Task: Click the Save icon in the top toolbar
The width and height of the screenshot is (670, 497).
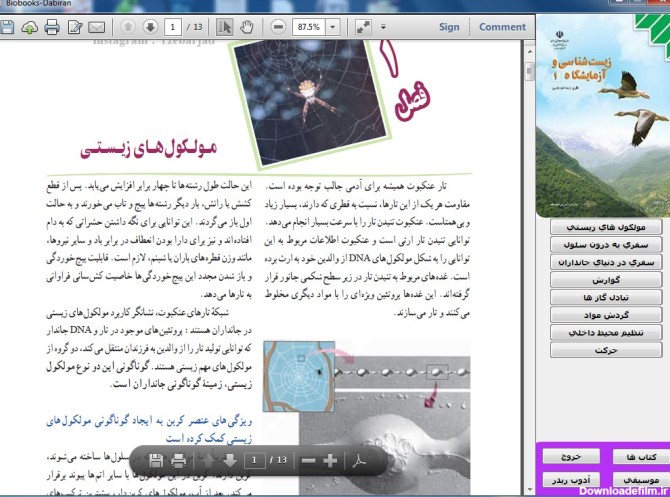Action: (8, 27)
